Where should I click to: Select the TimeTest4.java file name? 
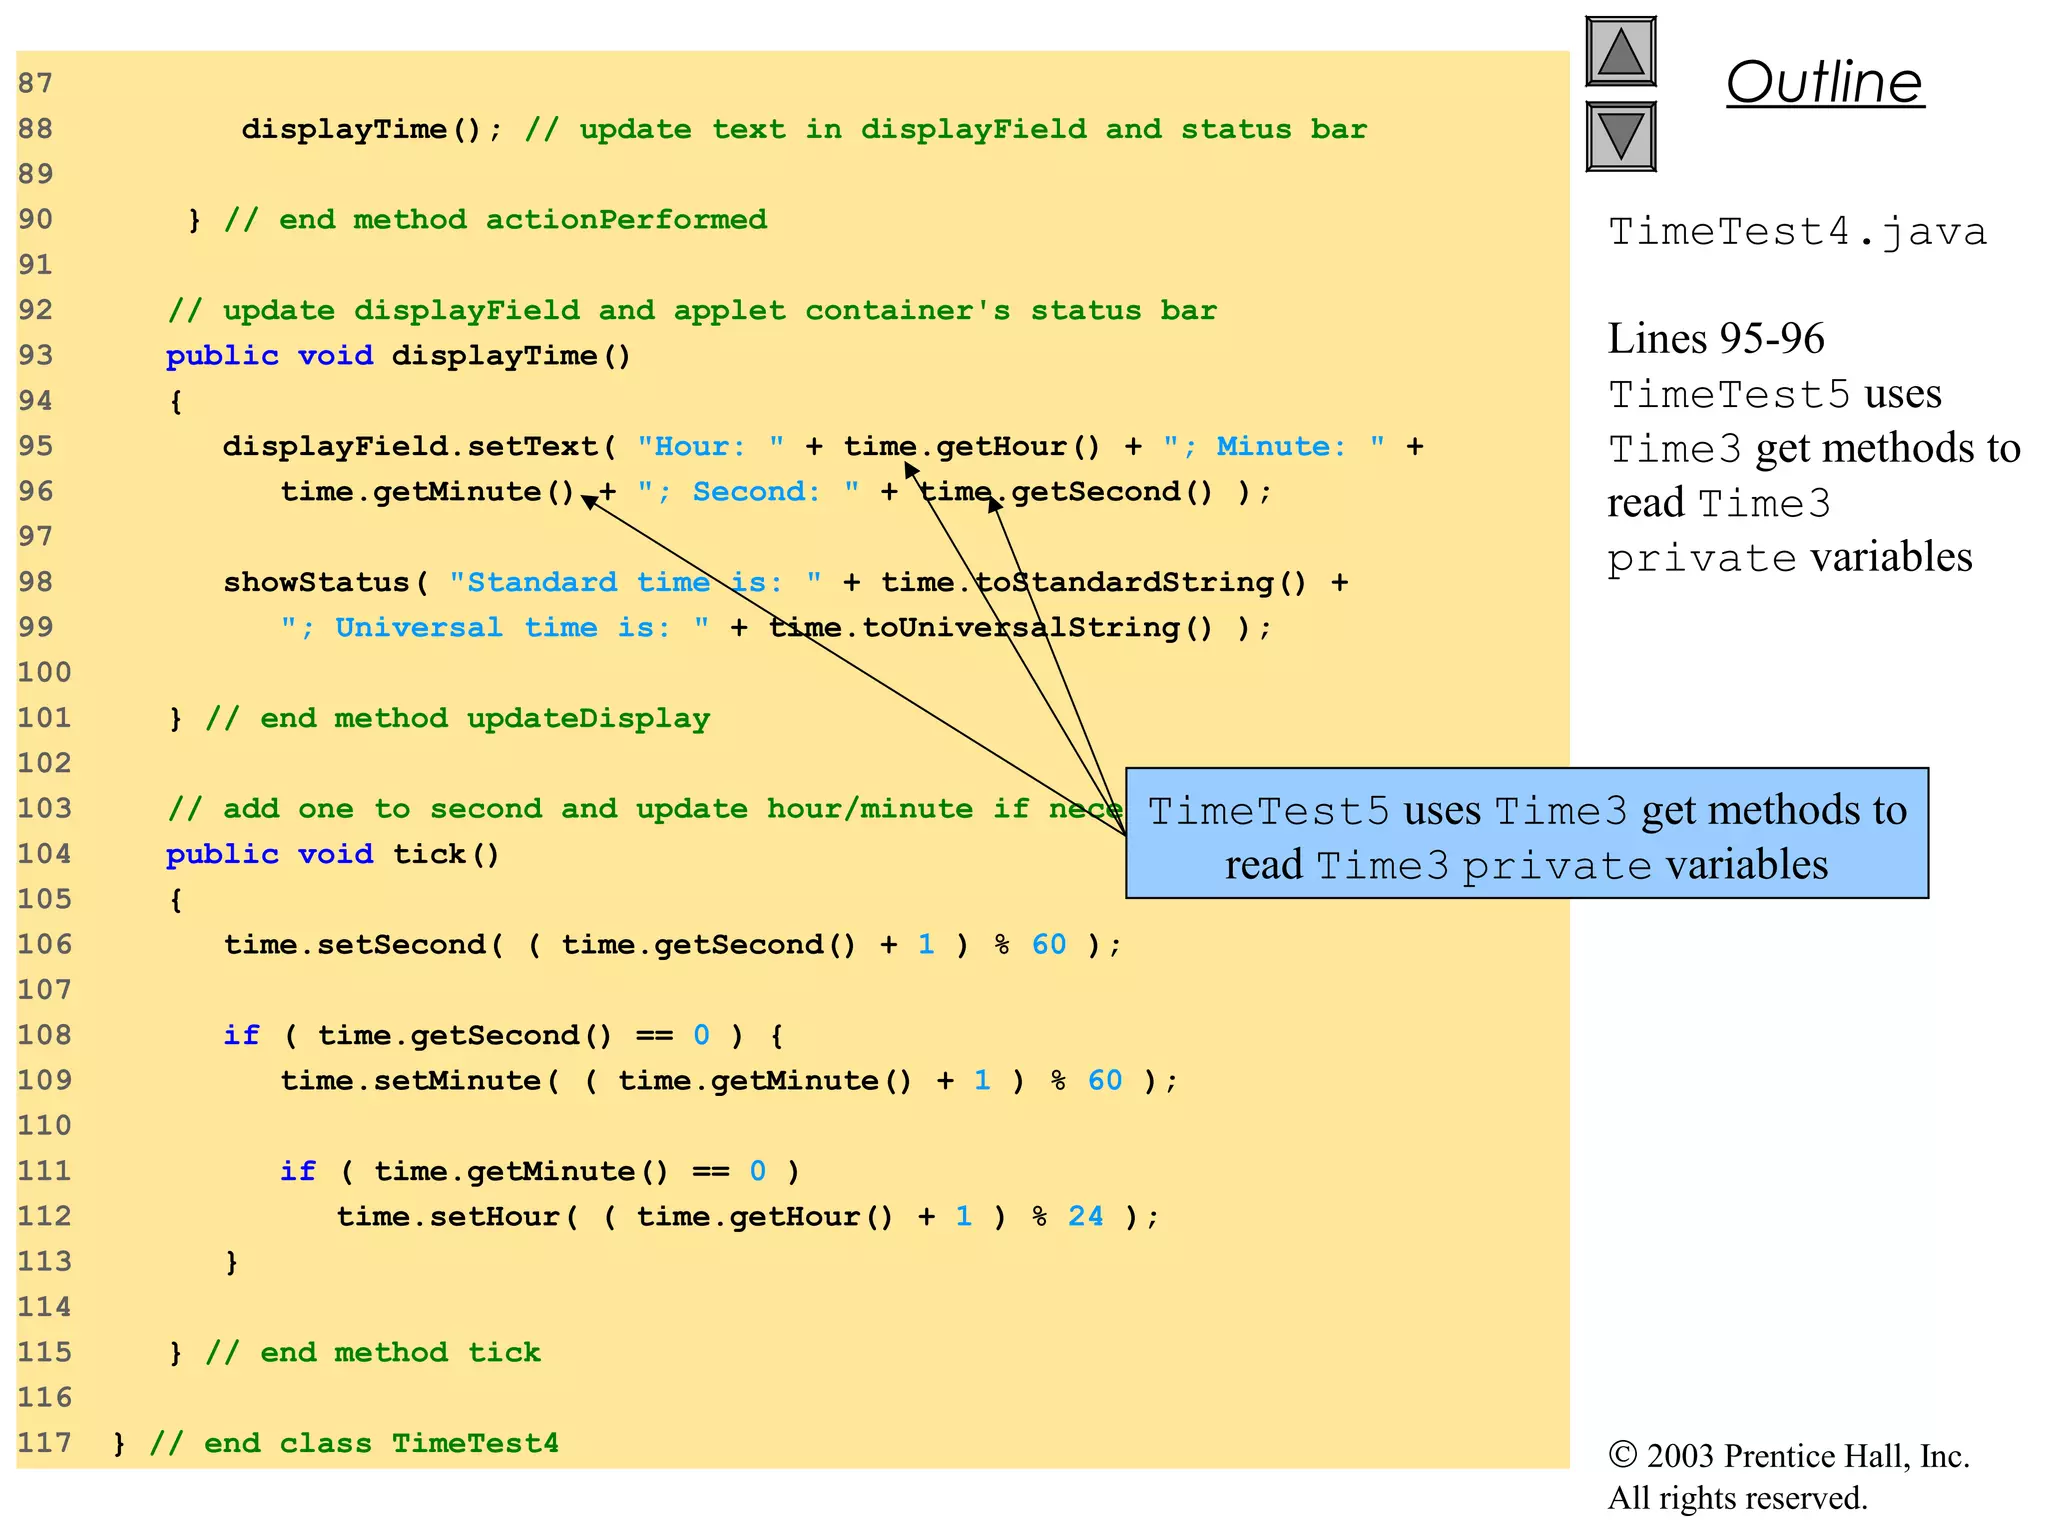[1797, 232]
